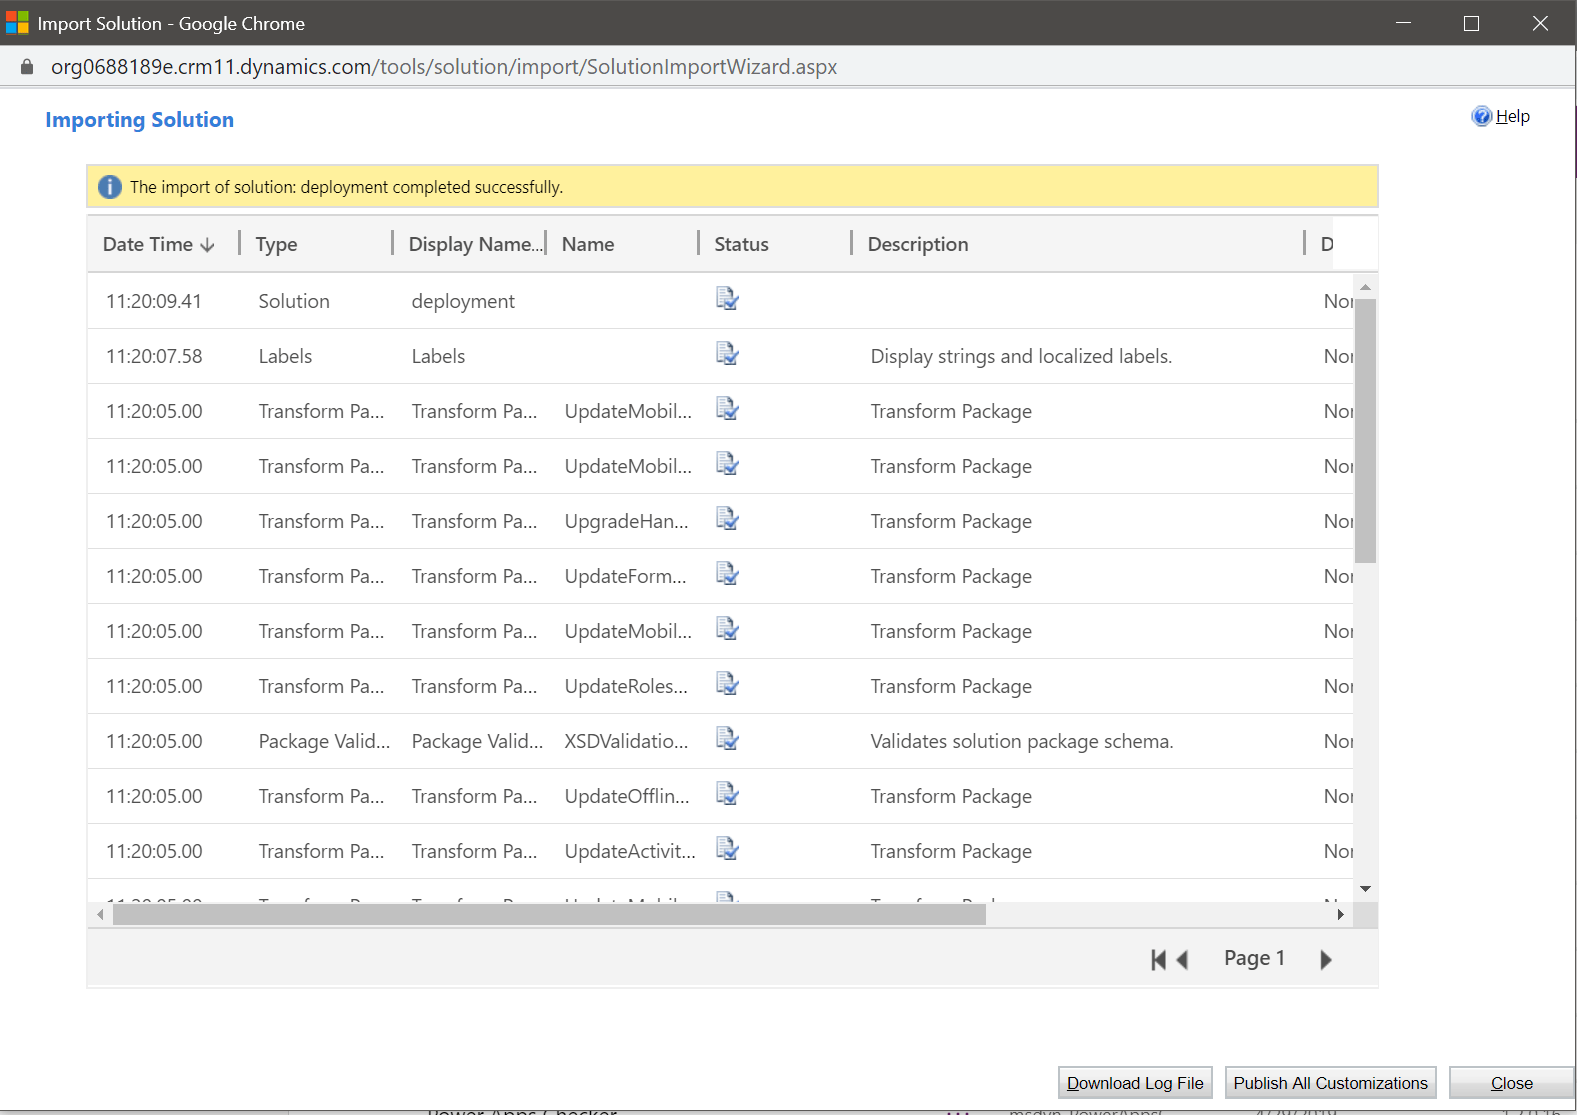Select 'Display strings and localized labels.' description
The image size is (1577, 1115).
[x=1021, y=356]
